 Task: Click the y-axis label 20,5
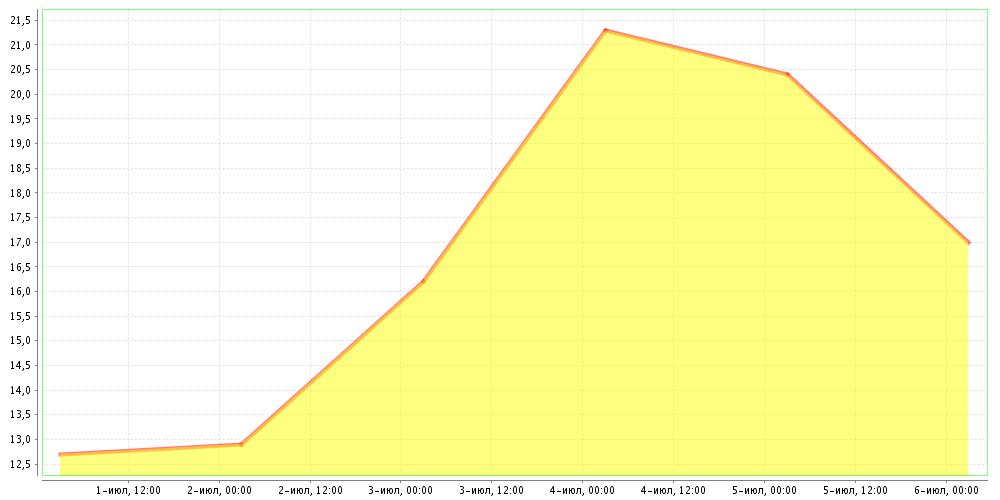[21, 70]
